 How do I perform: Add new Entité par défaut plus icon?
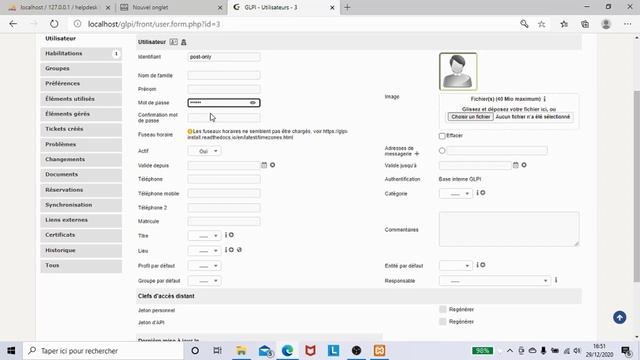click(483, 265)
